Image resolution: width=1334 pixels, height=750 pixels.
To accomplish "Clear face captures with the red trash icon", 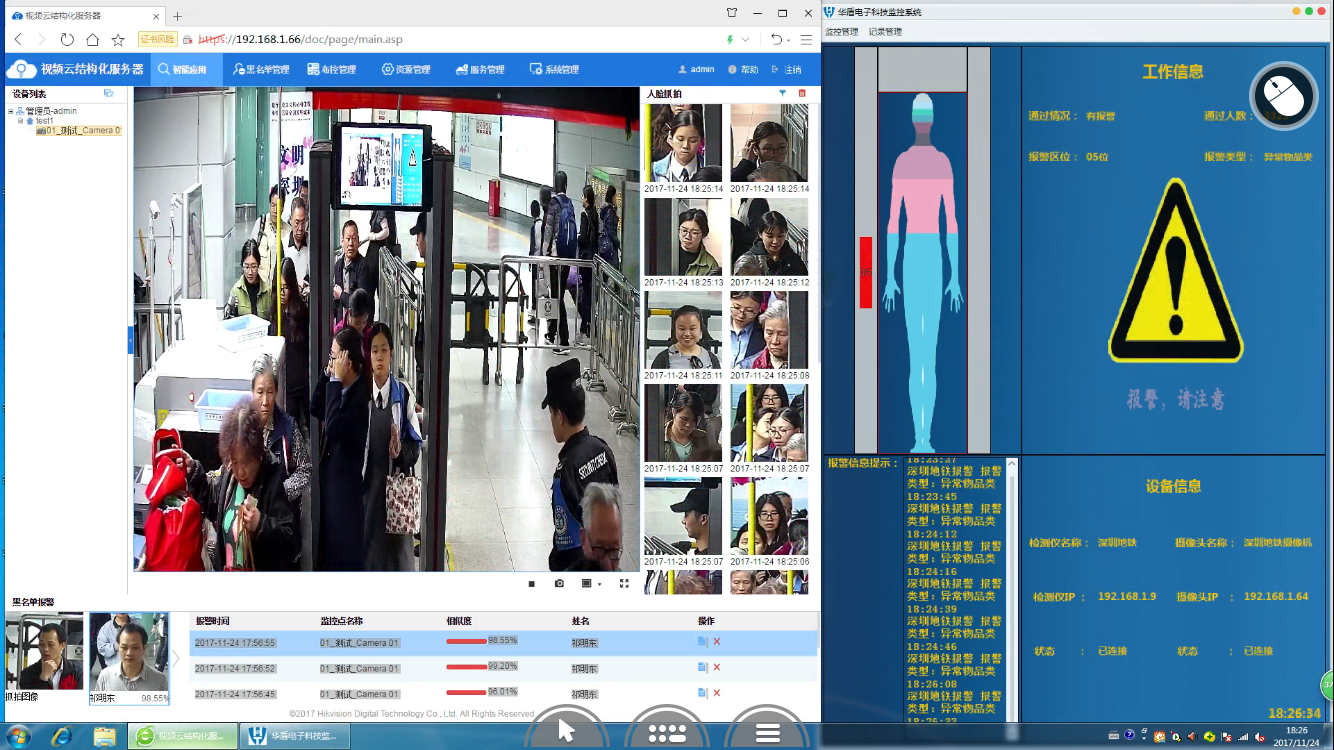I will tap(802, 93).
